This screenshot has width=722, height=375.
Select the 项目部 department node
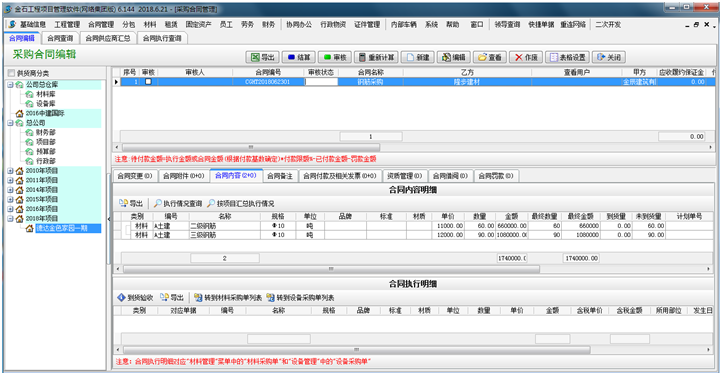46,142
